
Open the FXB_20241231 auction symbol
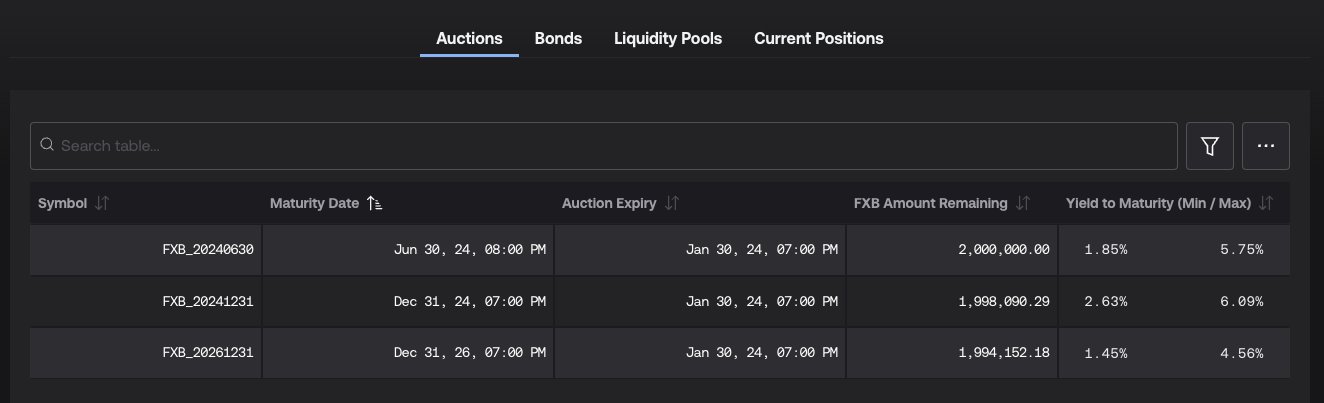point(208,301)
